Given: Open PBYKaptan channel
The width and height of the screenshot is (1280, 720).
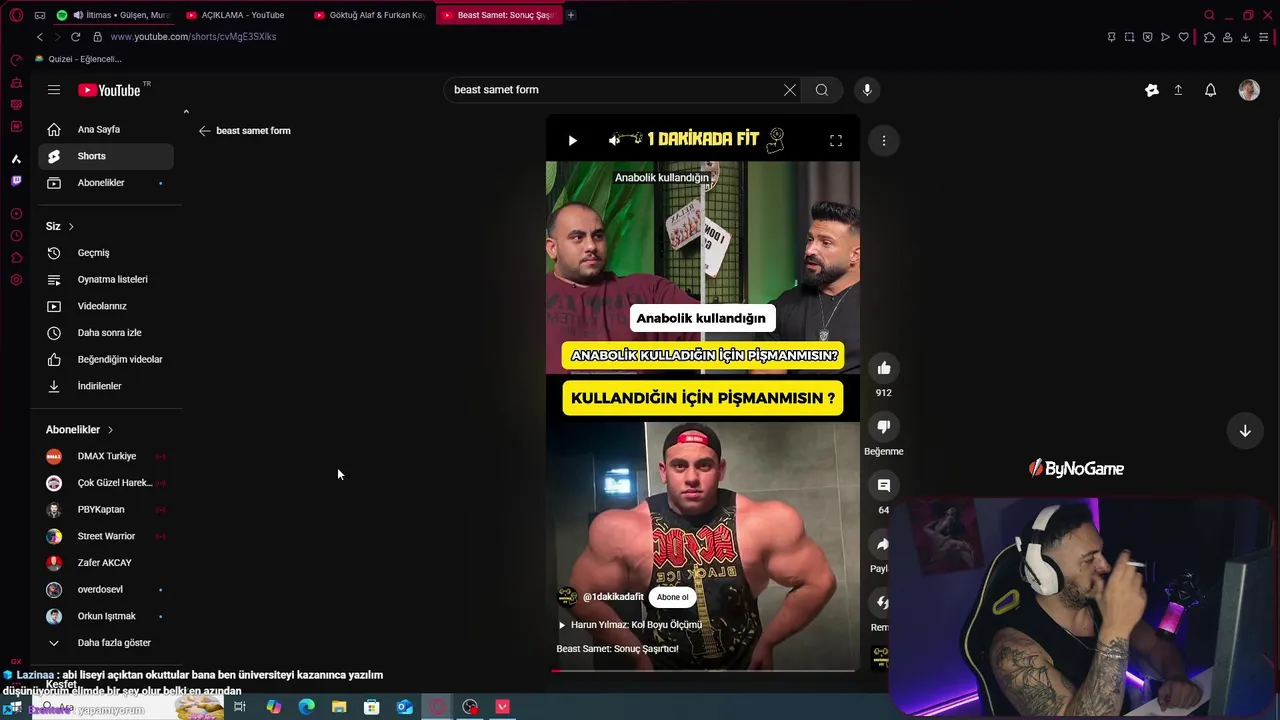Looking at the screenshot, I should (x=106, y=510).
